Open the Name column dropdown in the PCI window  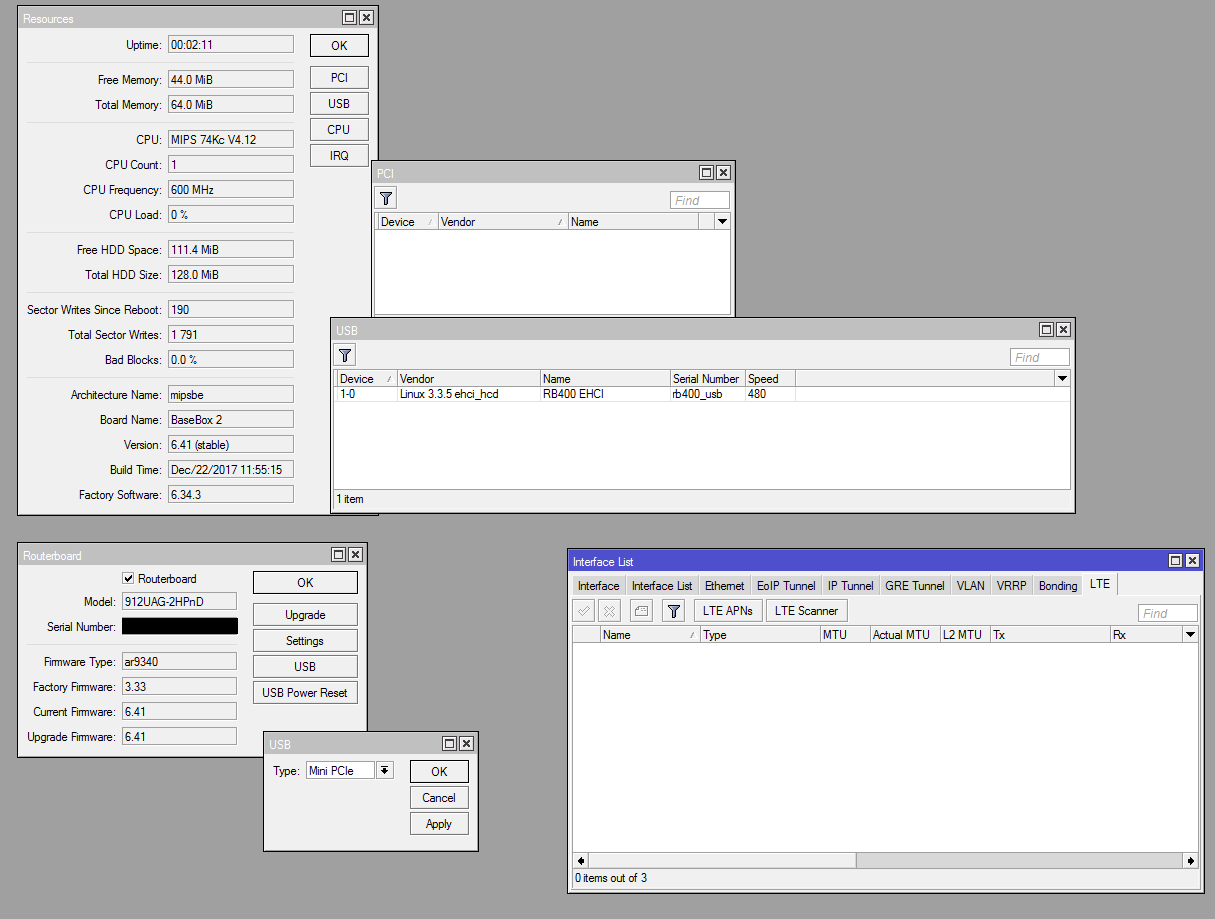[722, 221]
